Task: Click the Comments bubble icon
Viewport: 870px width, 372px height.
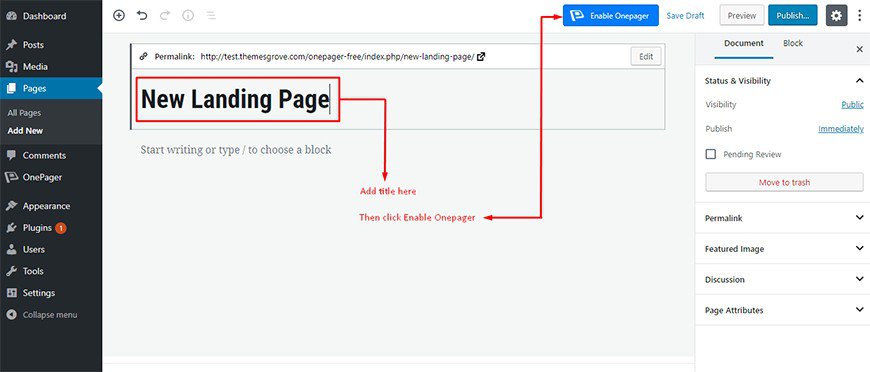Action: (11, 155)
